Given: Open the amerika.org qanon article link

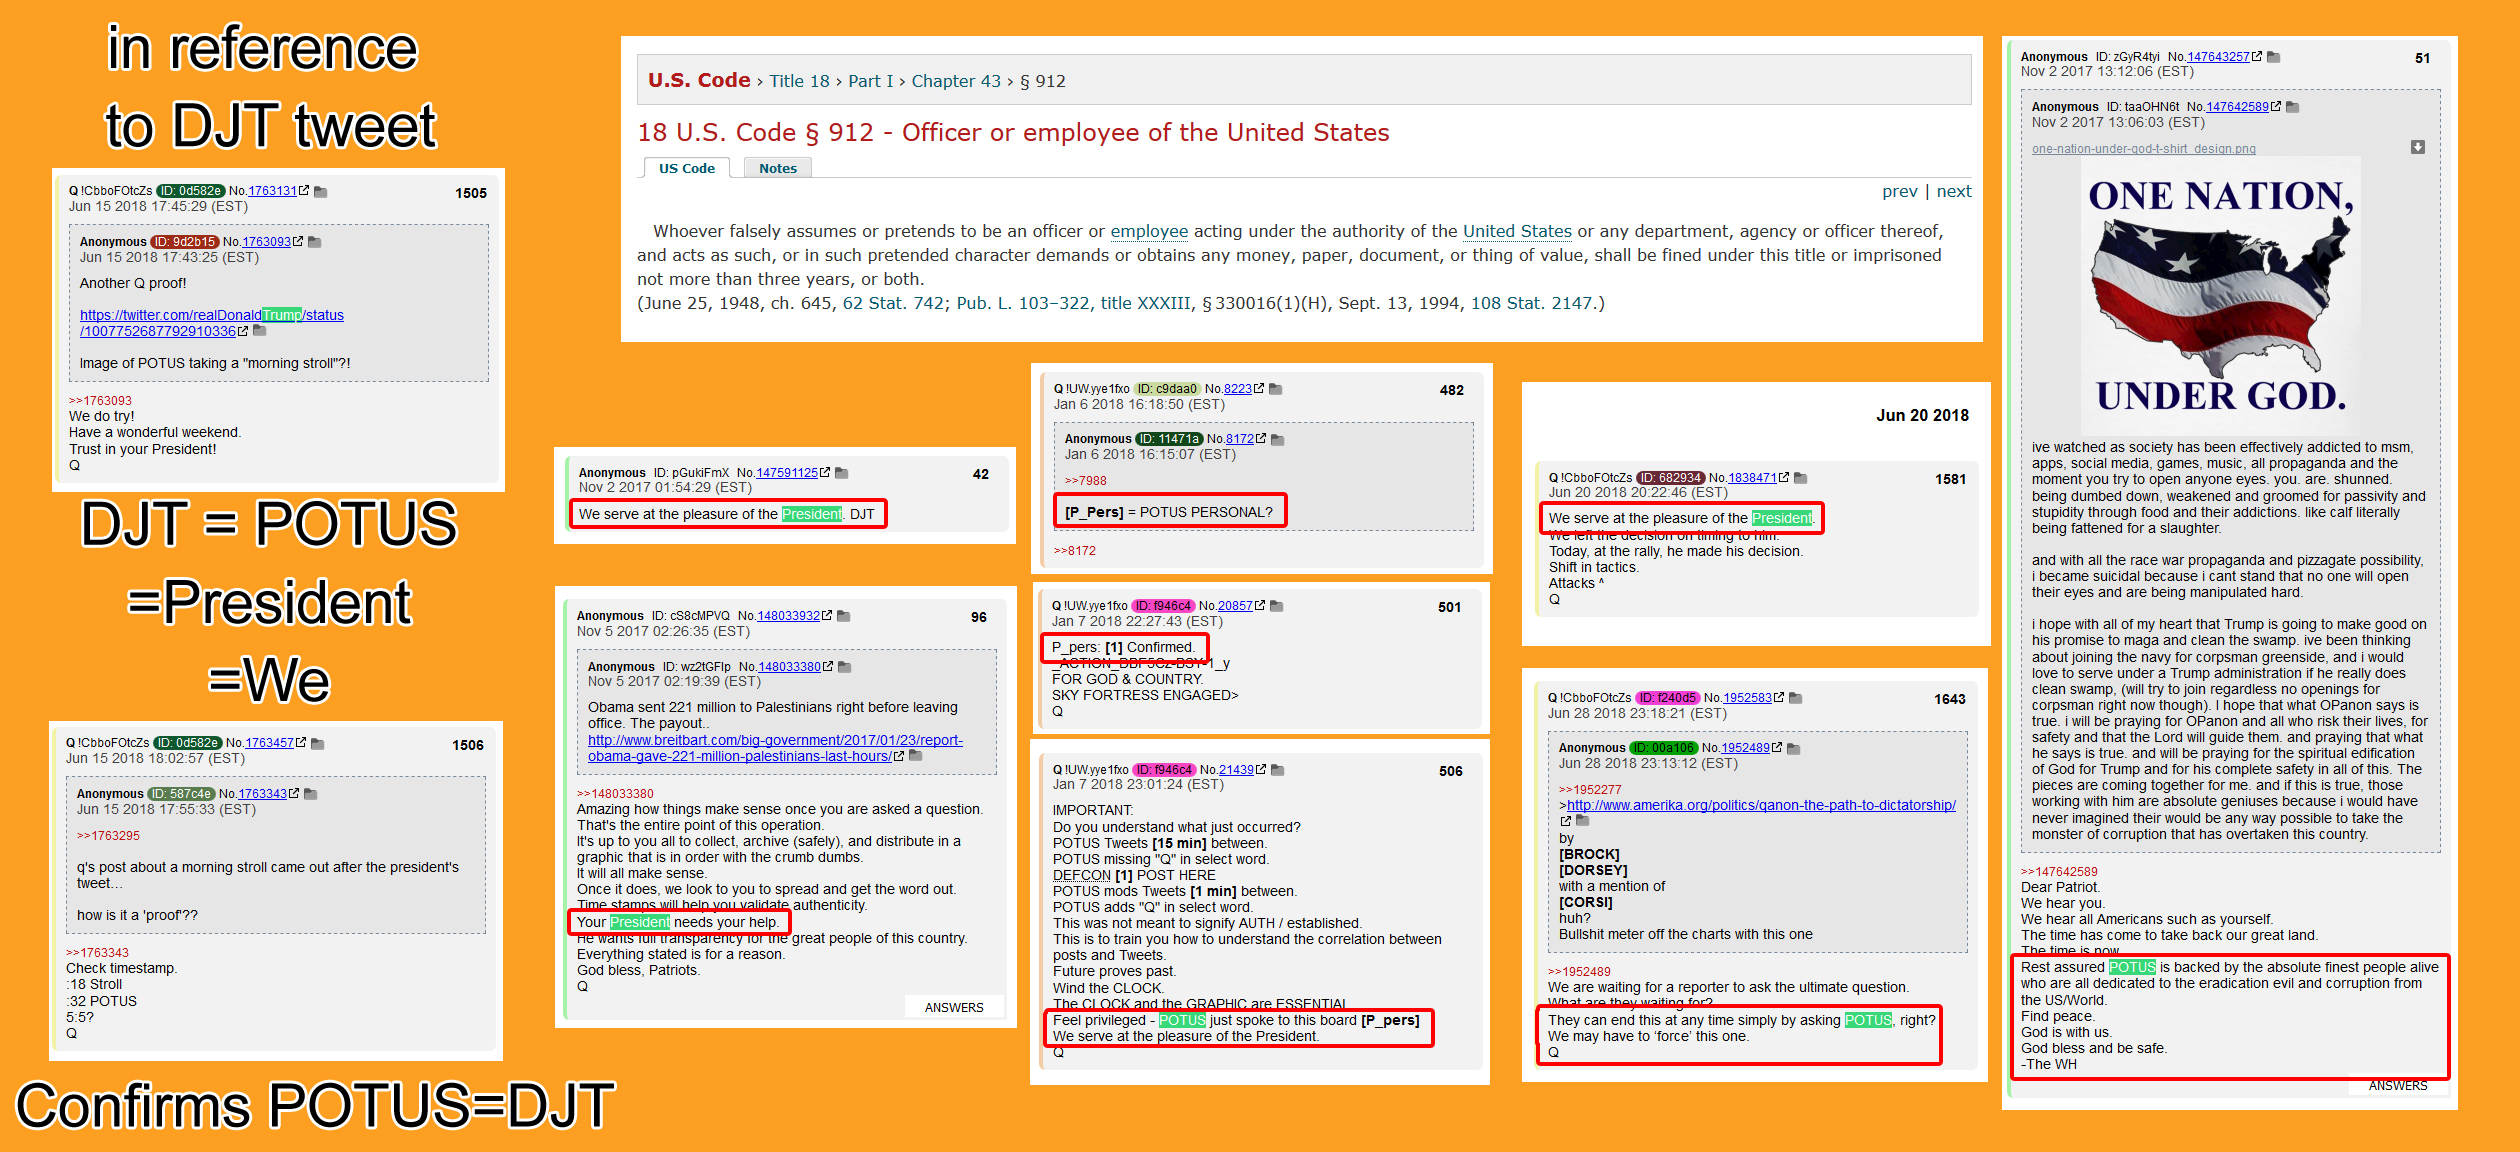Looking at the screenshot, I should pos(1760,805).
